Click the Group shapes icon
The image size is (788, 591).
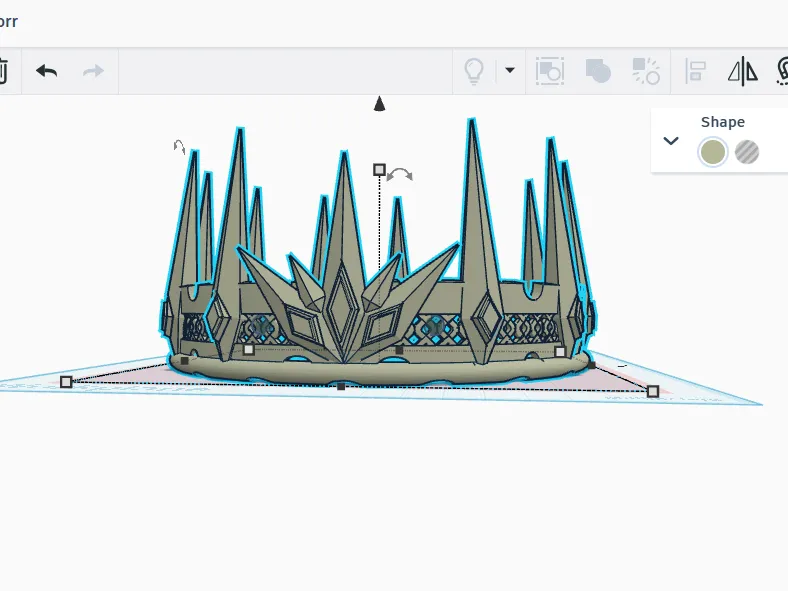tap(549, 71)
